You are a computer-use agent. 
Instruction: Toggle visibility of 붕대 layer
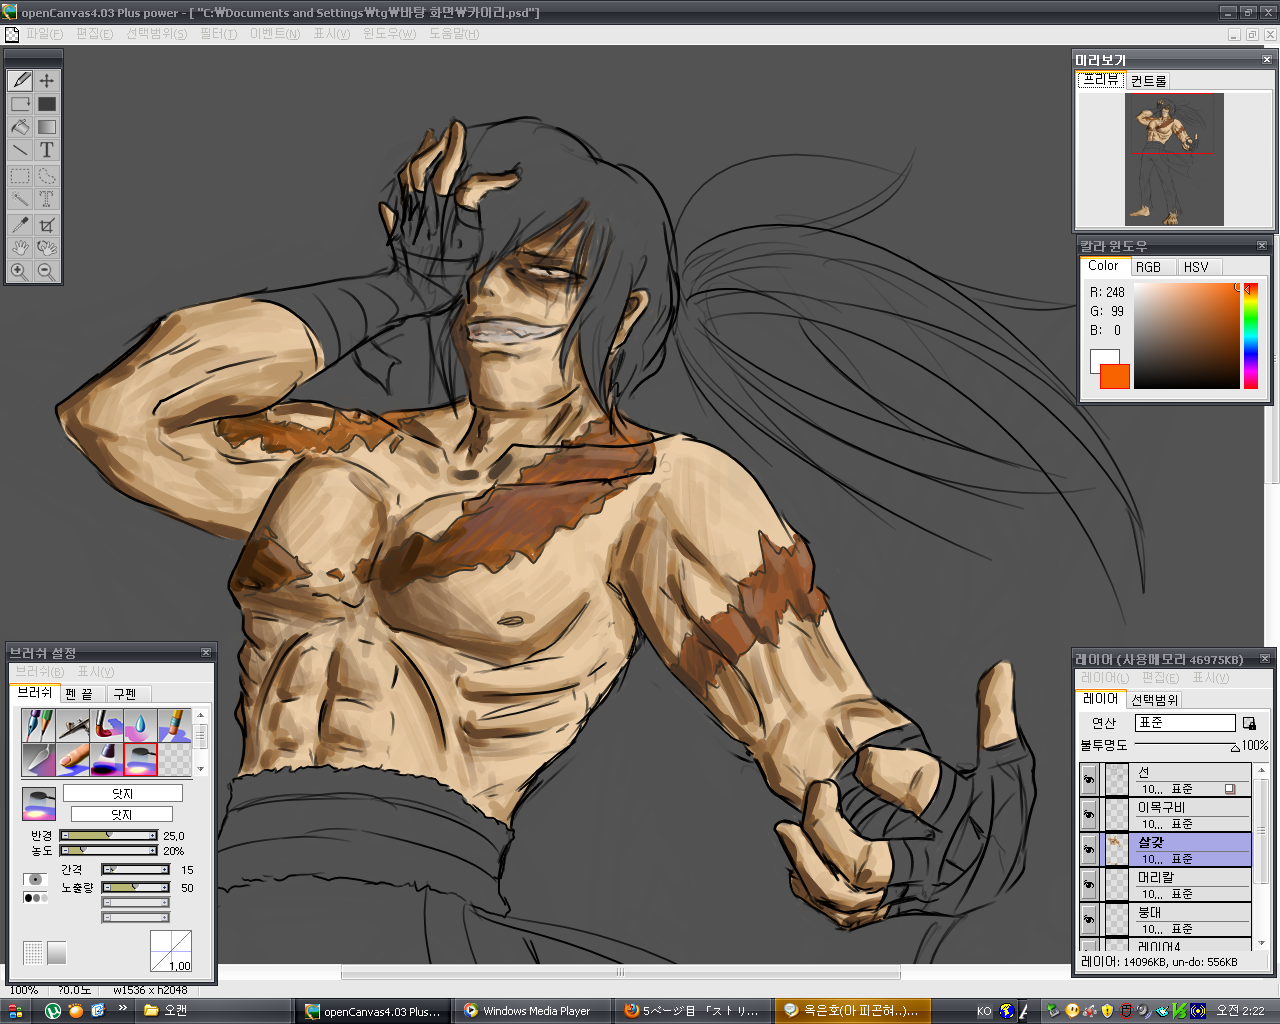1089,920
